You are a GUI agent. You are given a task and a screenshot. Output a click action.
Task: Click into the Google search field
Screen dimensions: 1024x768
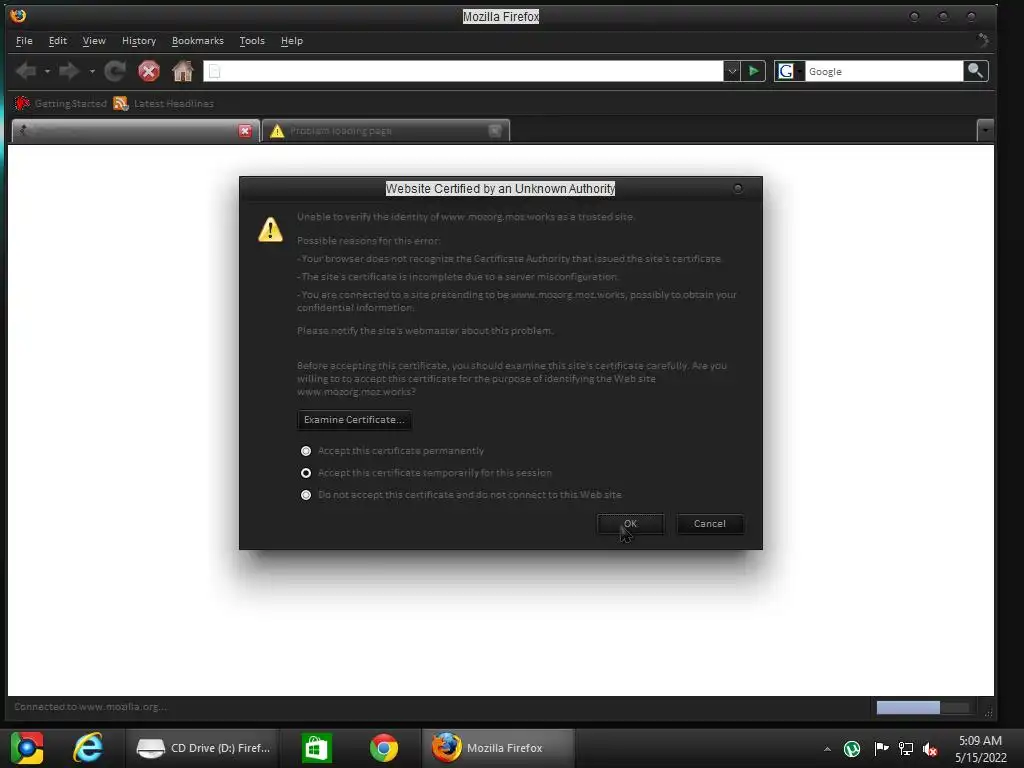884,71
